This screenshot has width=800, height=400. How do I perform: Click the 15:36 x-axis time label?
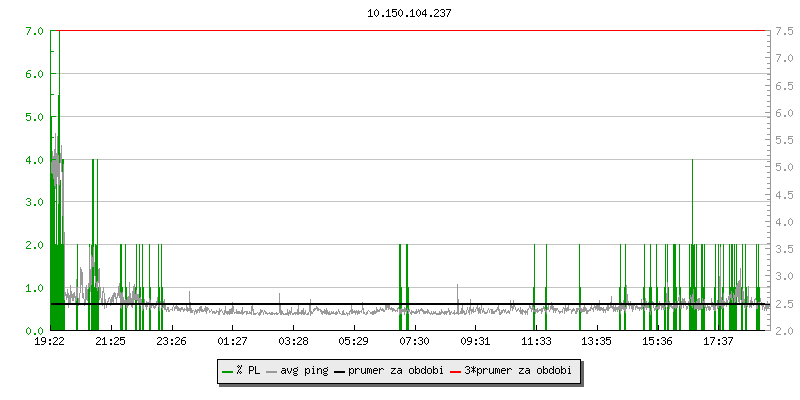click(x=658, y=342)
